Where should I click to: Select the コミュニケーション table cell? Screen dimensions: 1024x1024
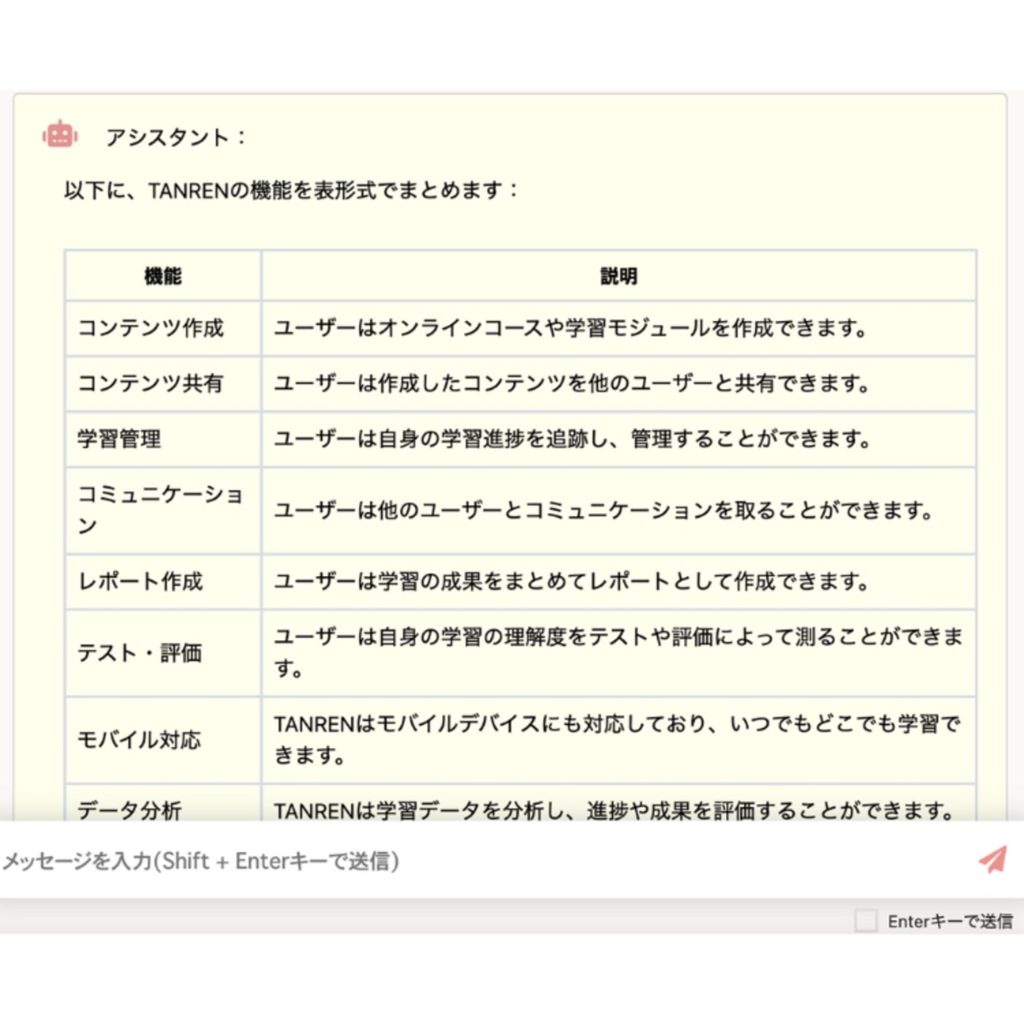point(160,510)
